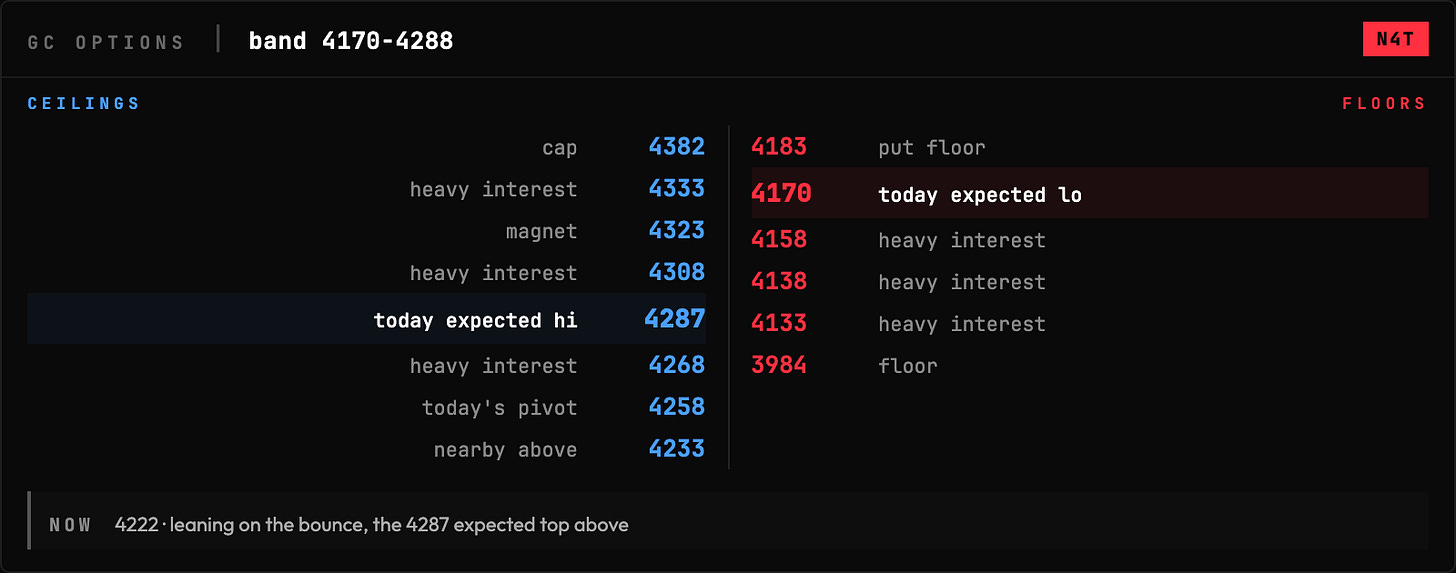Select the 4133 heavy interest floor
1456x573 pixels.
[x=1090, y=324]
